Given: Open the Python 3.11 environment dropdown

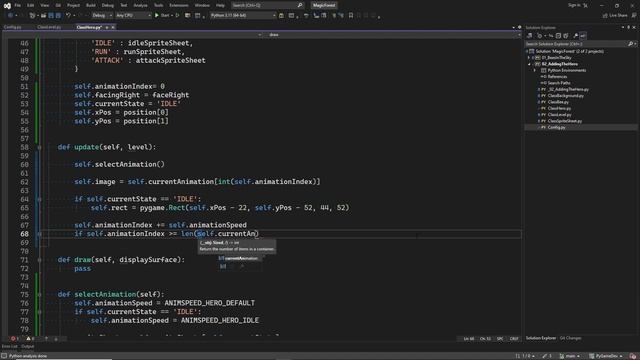Looking at the screenshot, I should 243,16.
